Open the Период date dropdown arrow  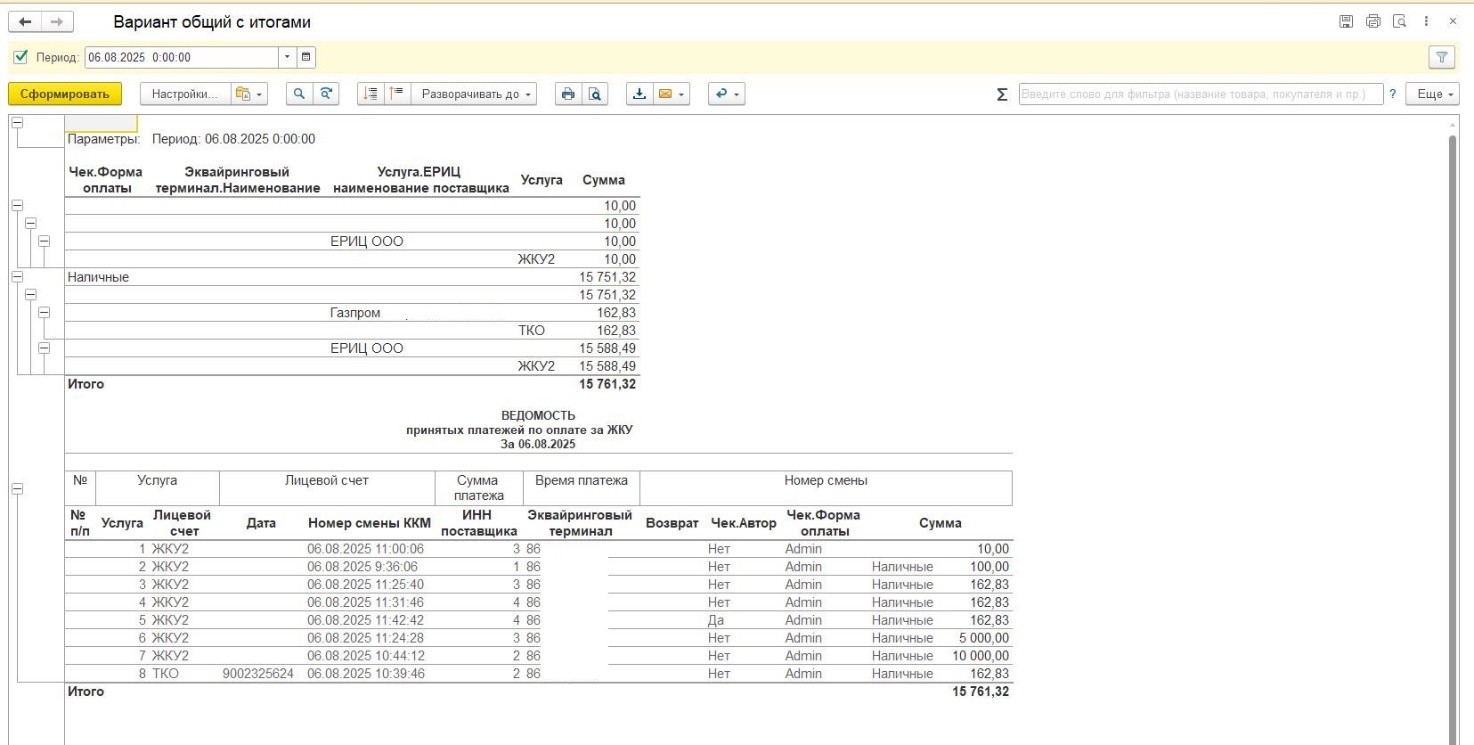(288, 58)
